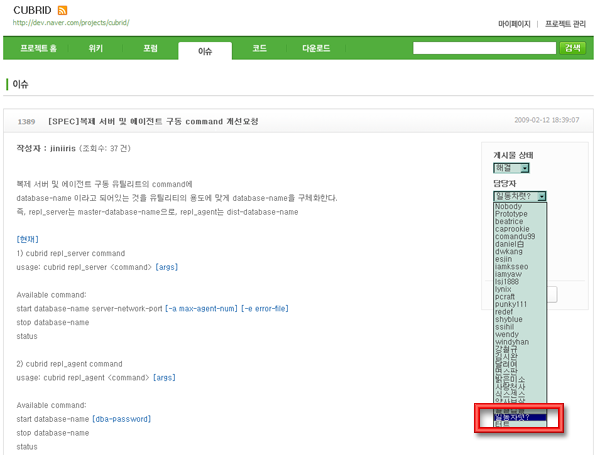Focus the search input field
600x455 pixels.
484,48
